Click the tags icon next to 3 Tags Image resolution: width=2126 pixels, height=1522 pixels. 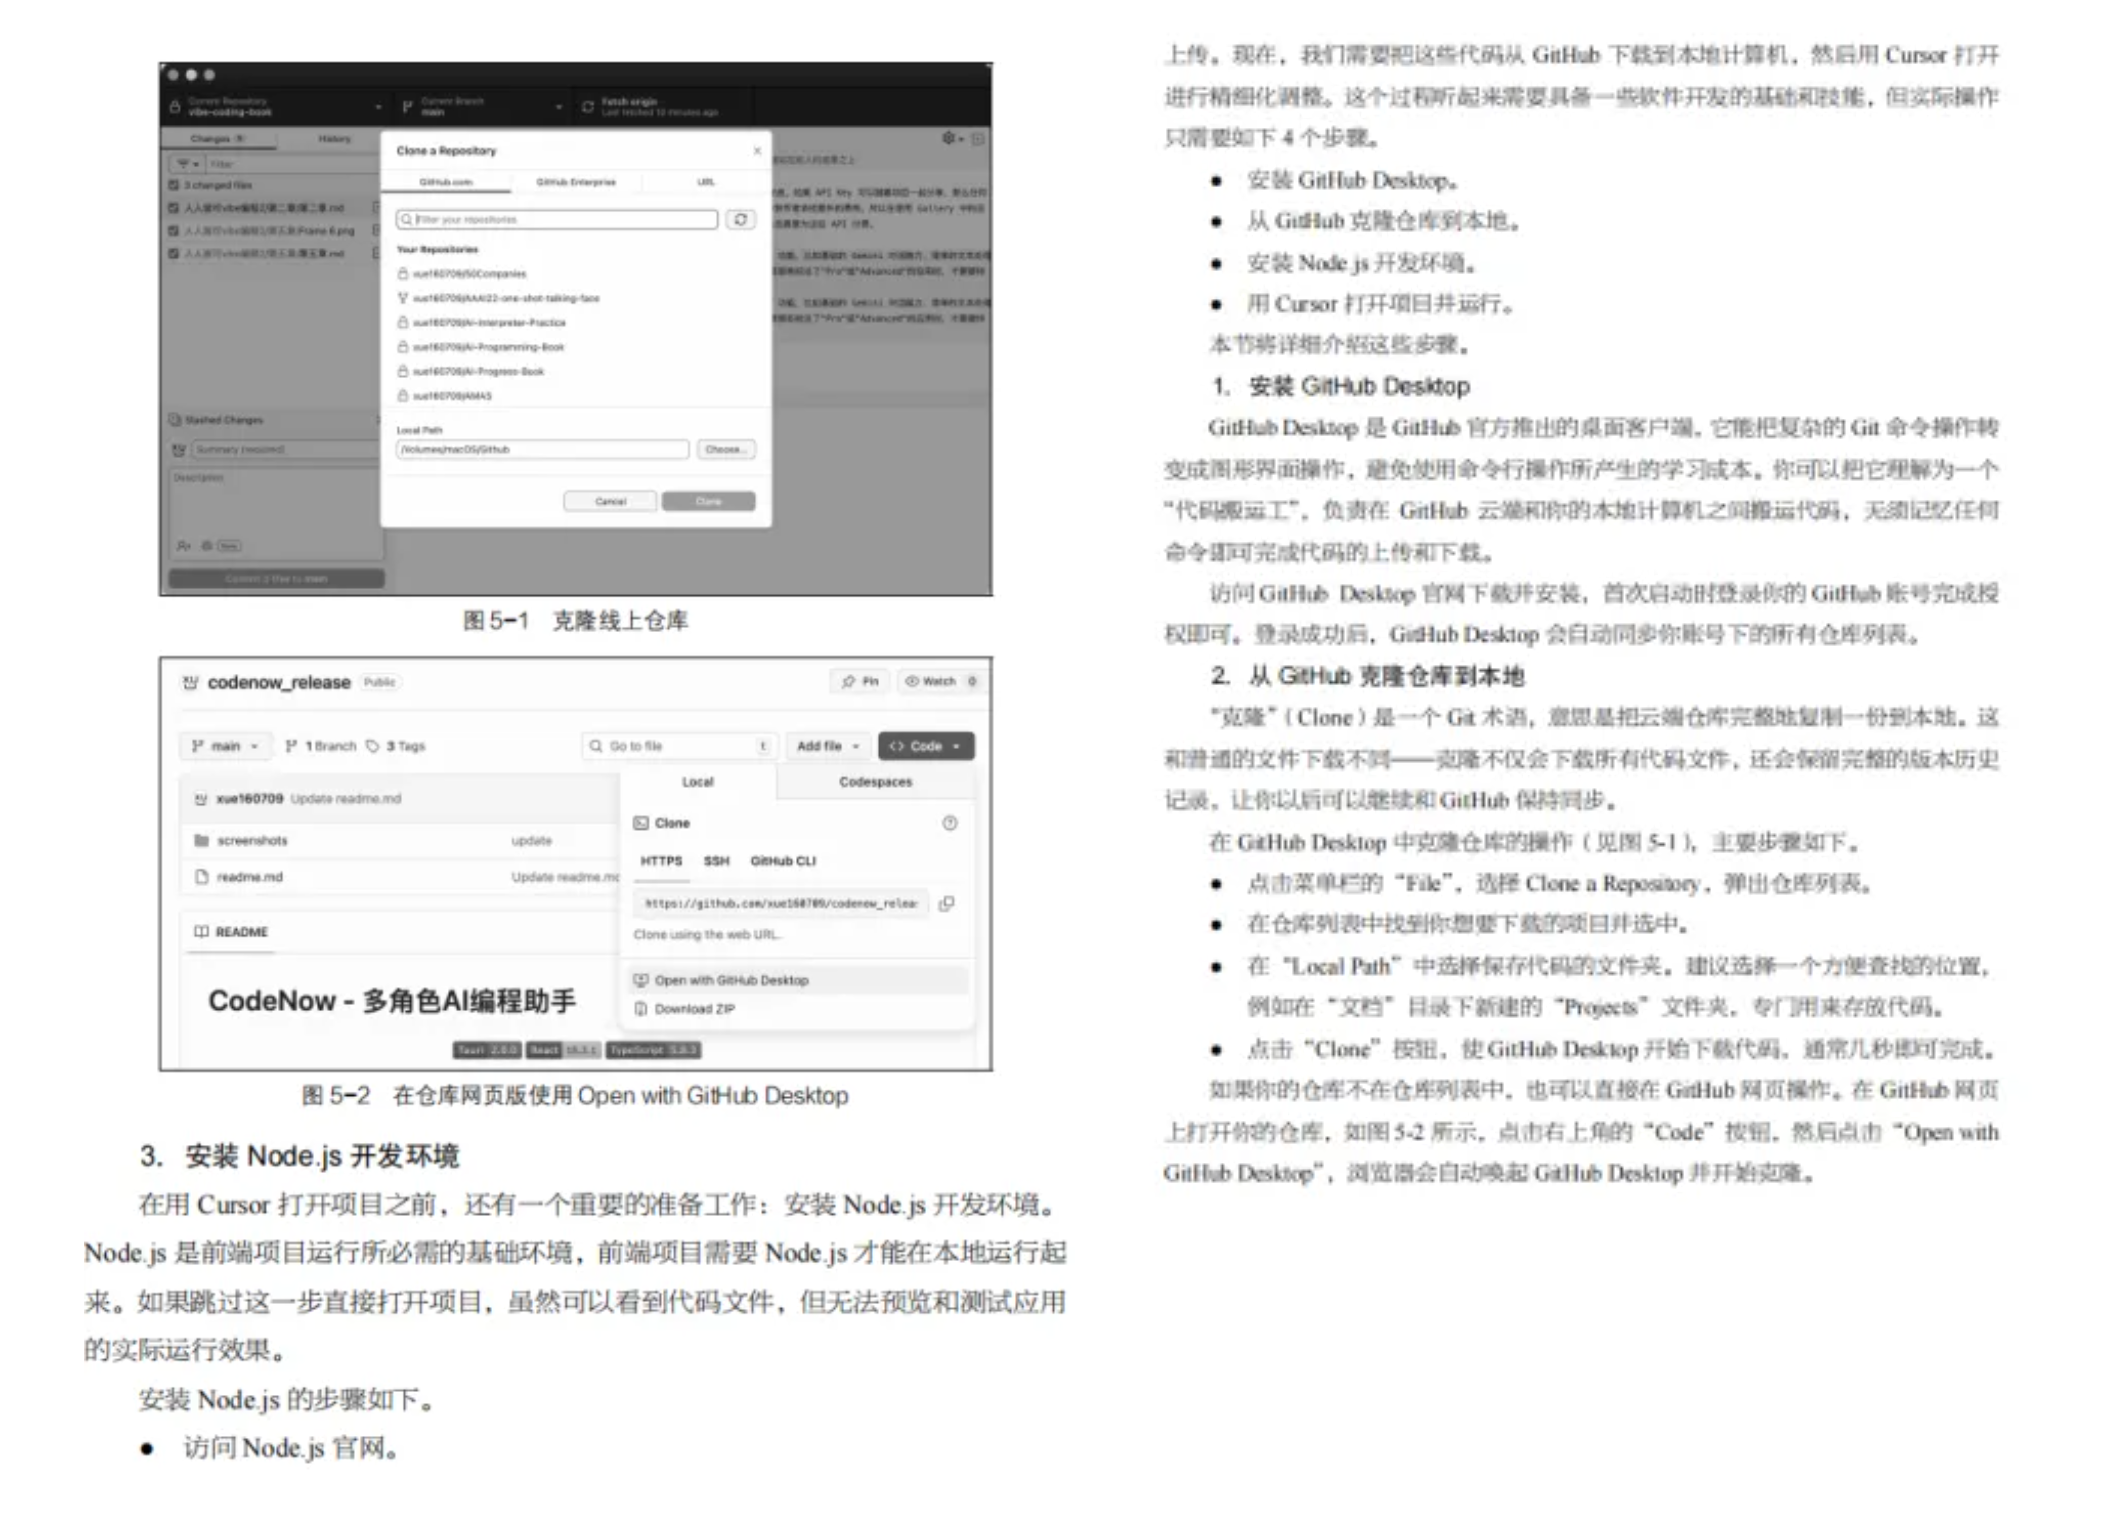tap(373, 746)
